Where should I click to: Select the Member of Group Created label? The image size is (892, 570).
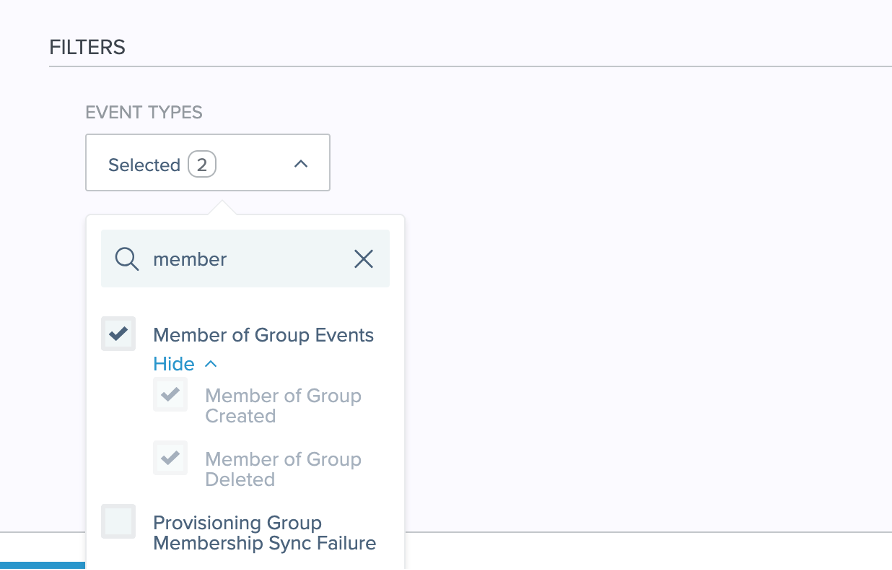283,406
